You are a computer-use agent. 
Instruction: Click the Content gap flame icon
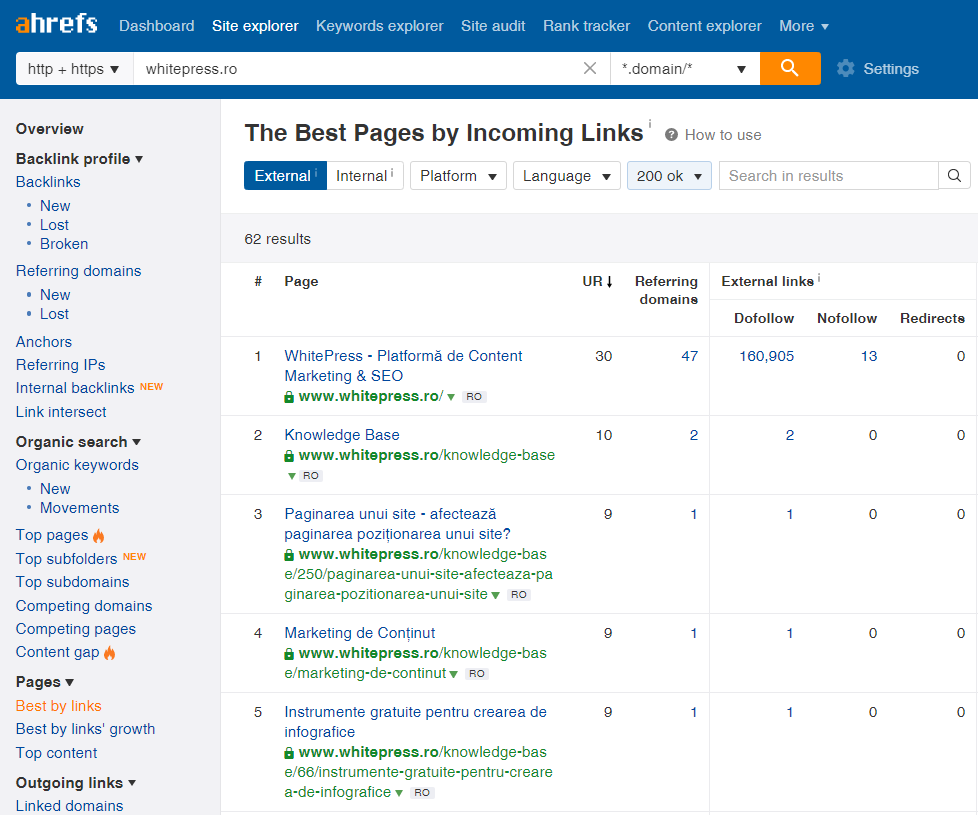coord(110,653)
